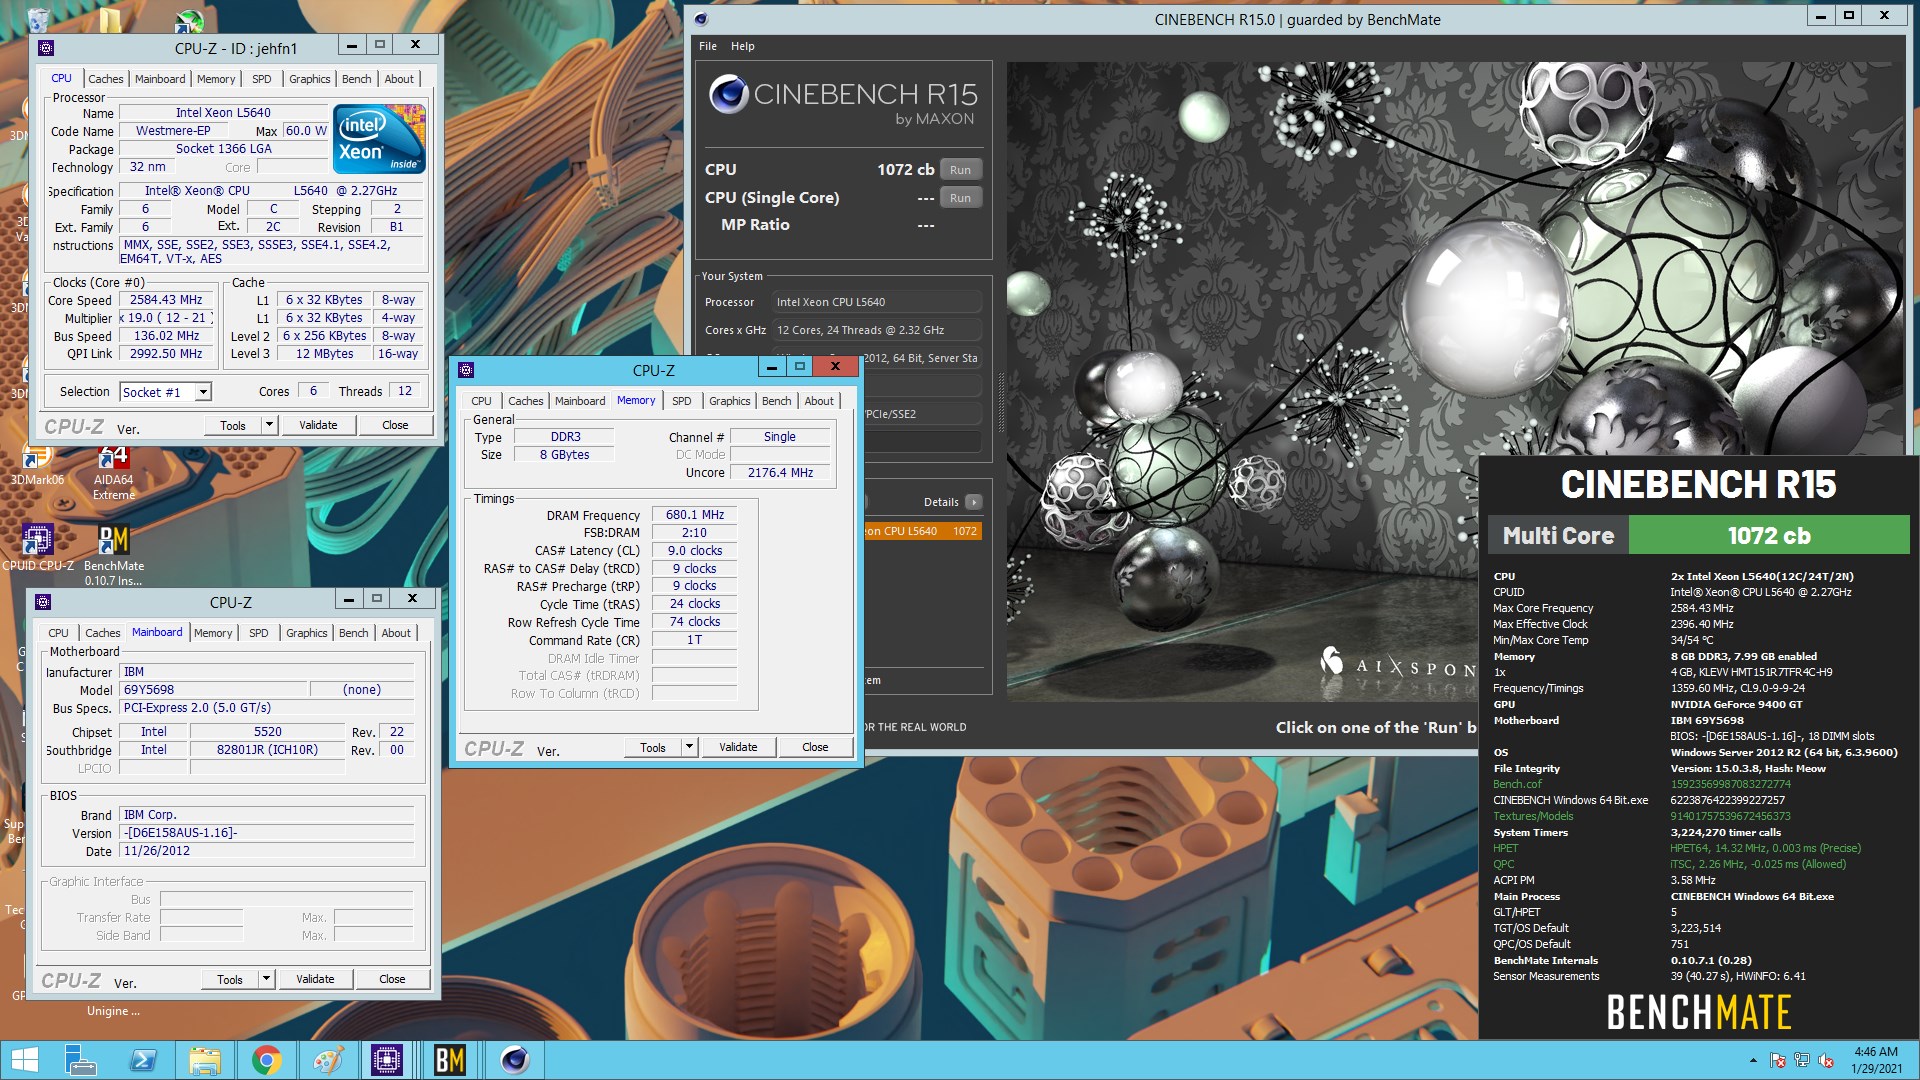The width and height of the screenshot is (1920, 1080).
Task: Open the Paint taskbar icon
Action: pyautogui.click(x=327, y=1060)
